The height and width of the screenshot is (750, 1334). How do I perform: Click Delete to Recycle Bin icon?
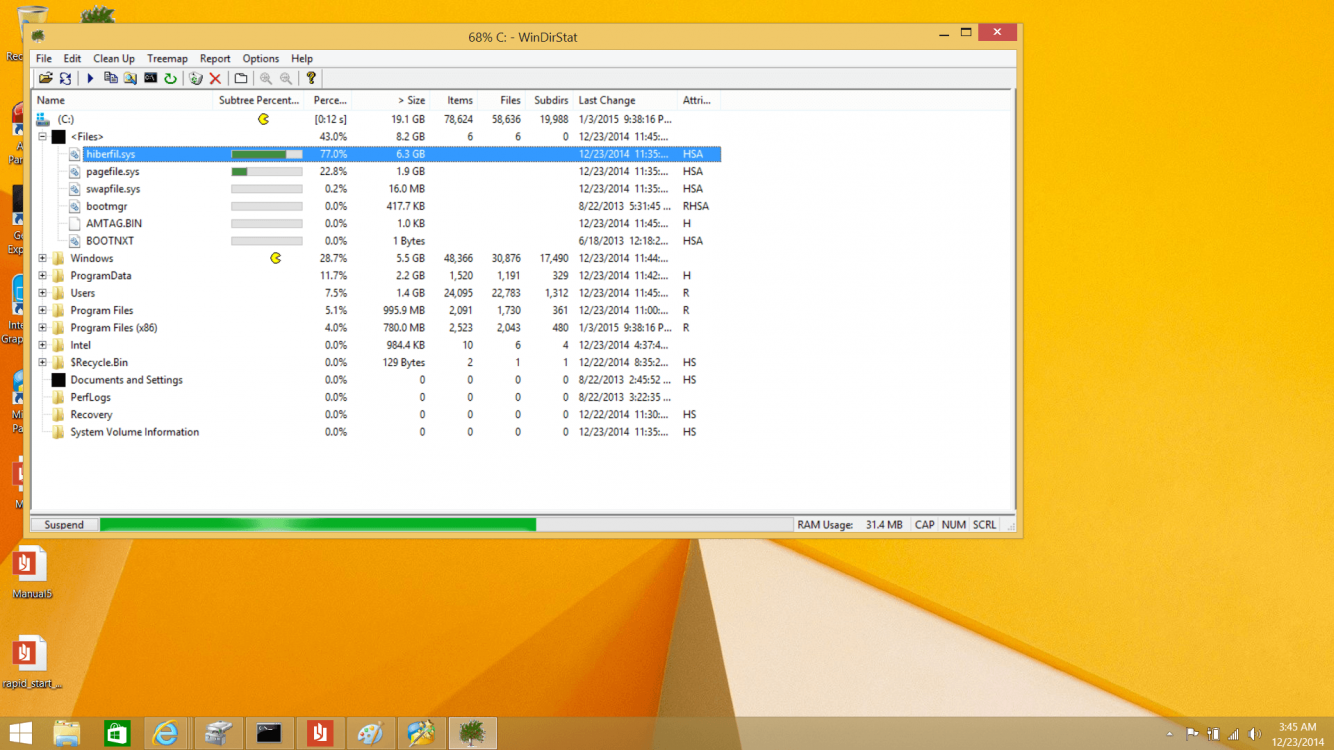pyautogui.click(x=196, y=78)
